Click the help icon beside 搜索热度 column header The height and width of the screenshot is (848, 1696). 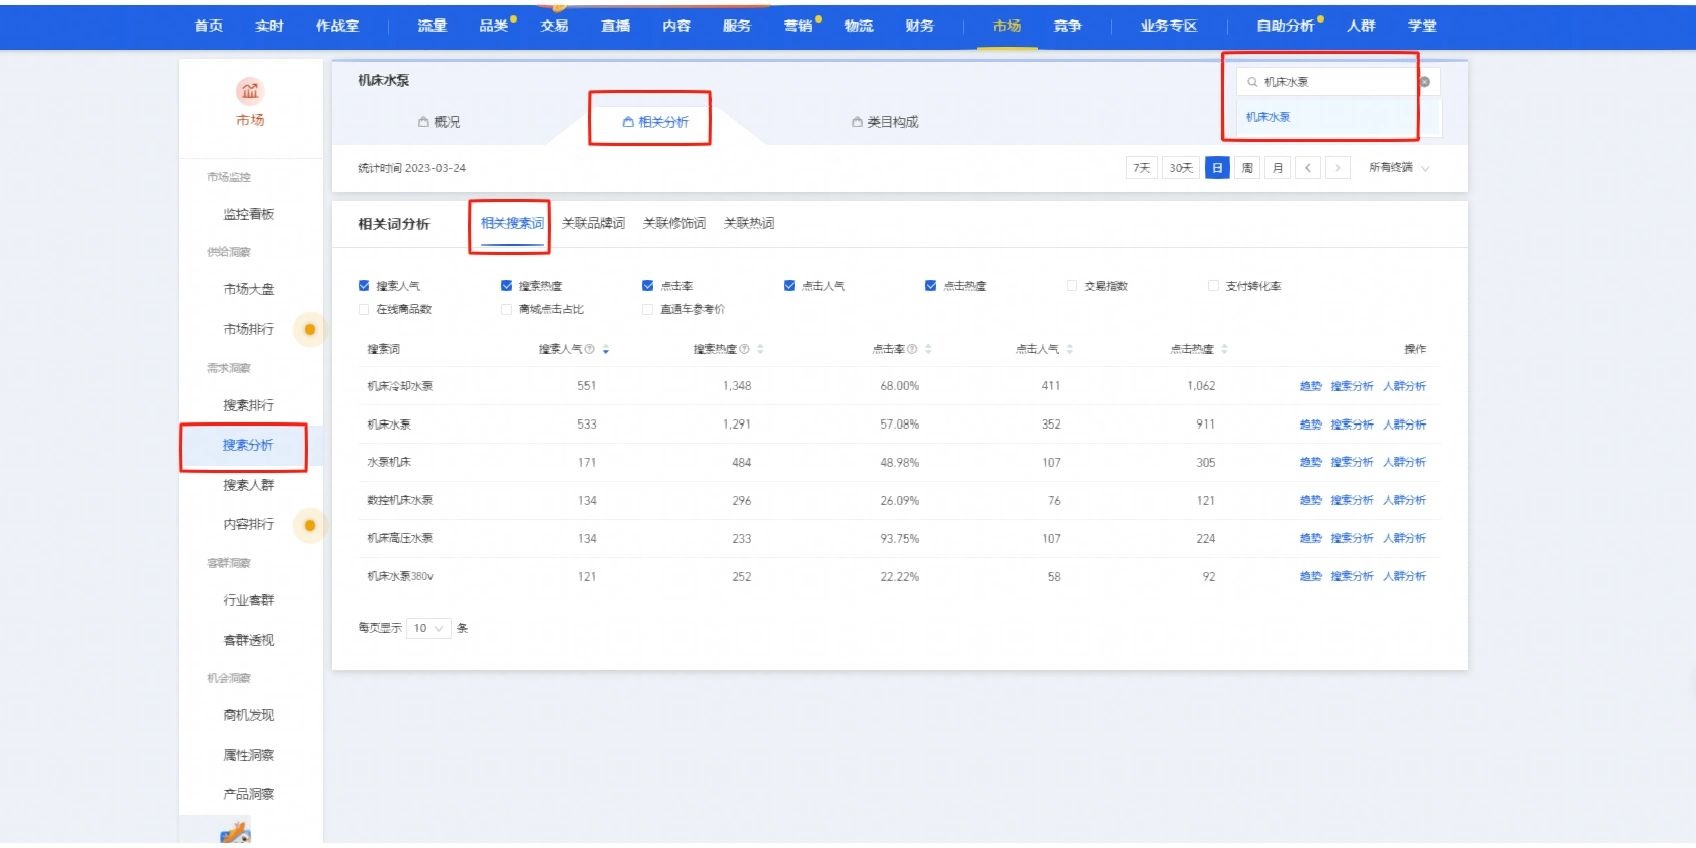click(x=744, y=349)
